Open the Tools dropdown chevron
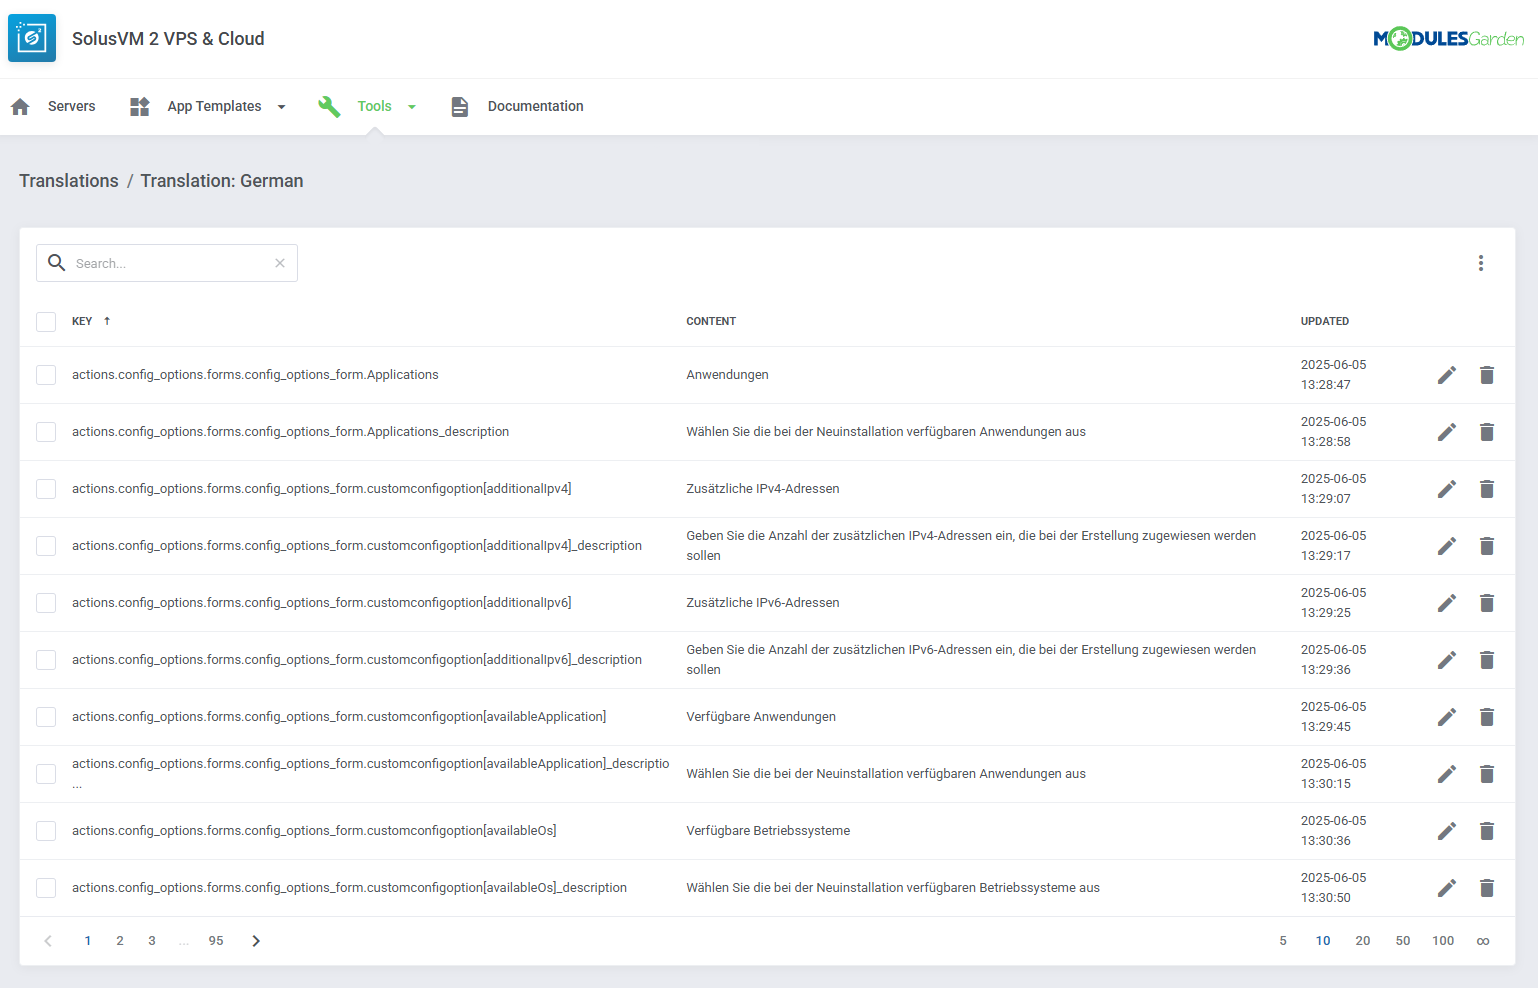Viewport: 1538px width, 988px height. [x=412, y=106]
